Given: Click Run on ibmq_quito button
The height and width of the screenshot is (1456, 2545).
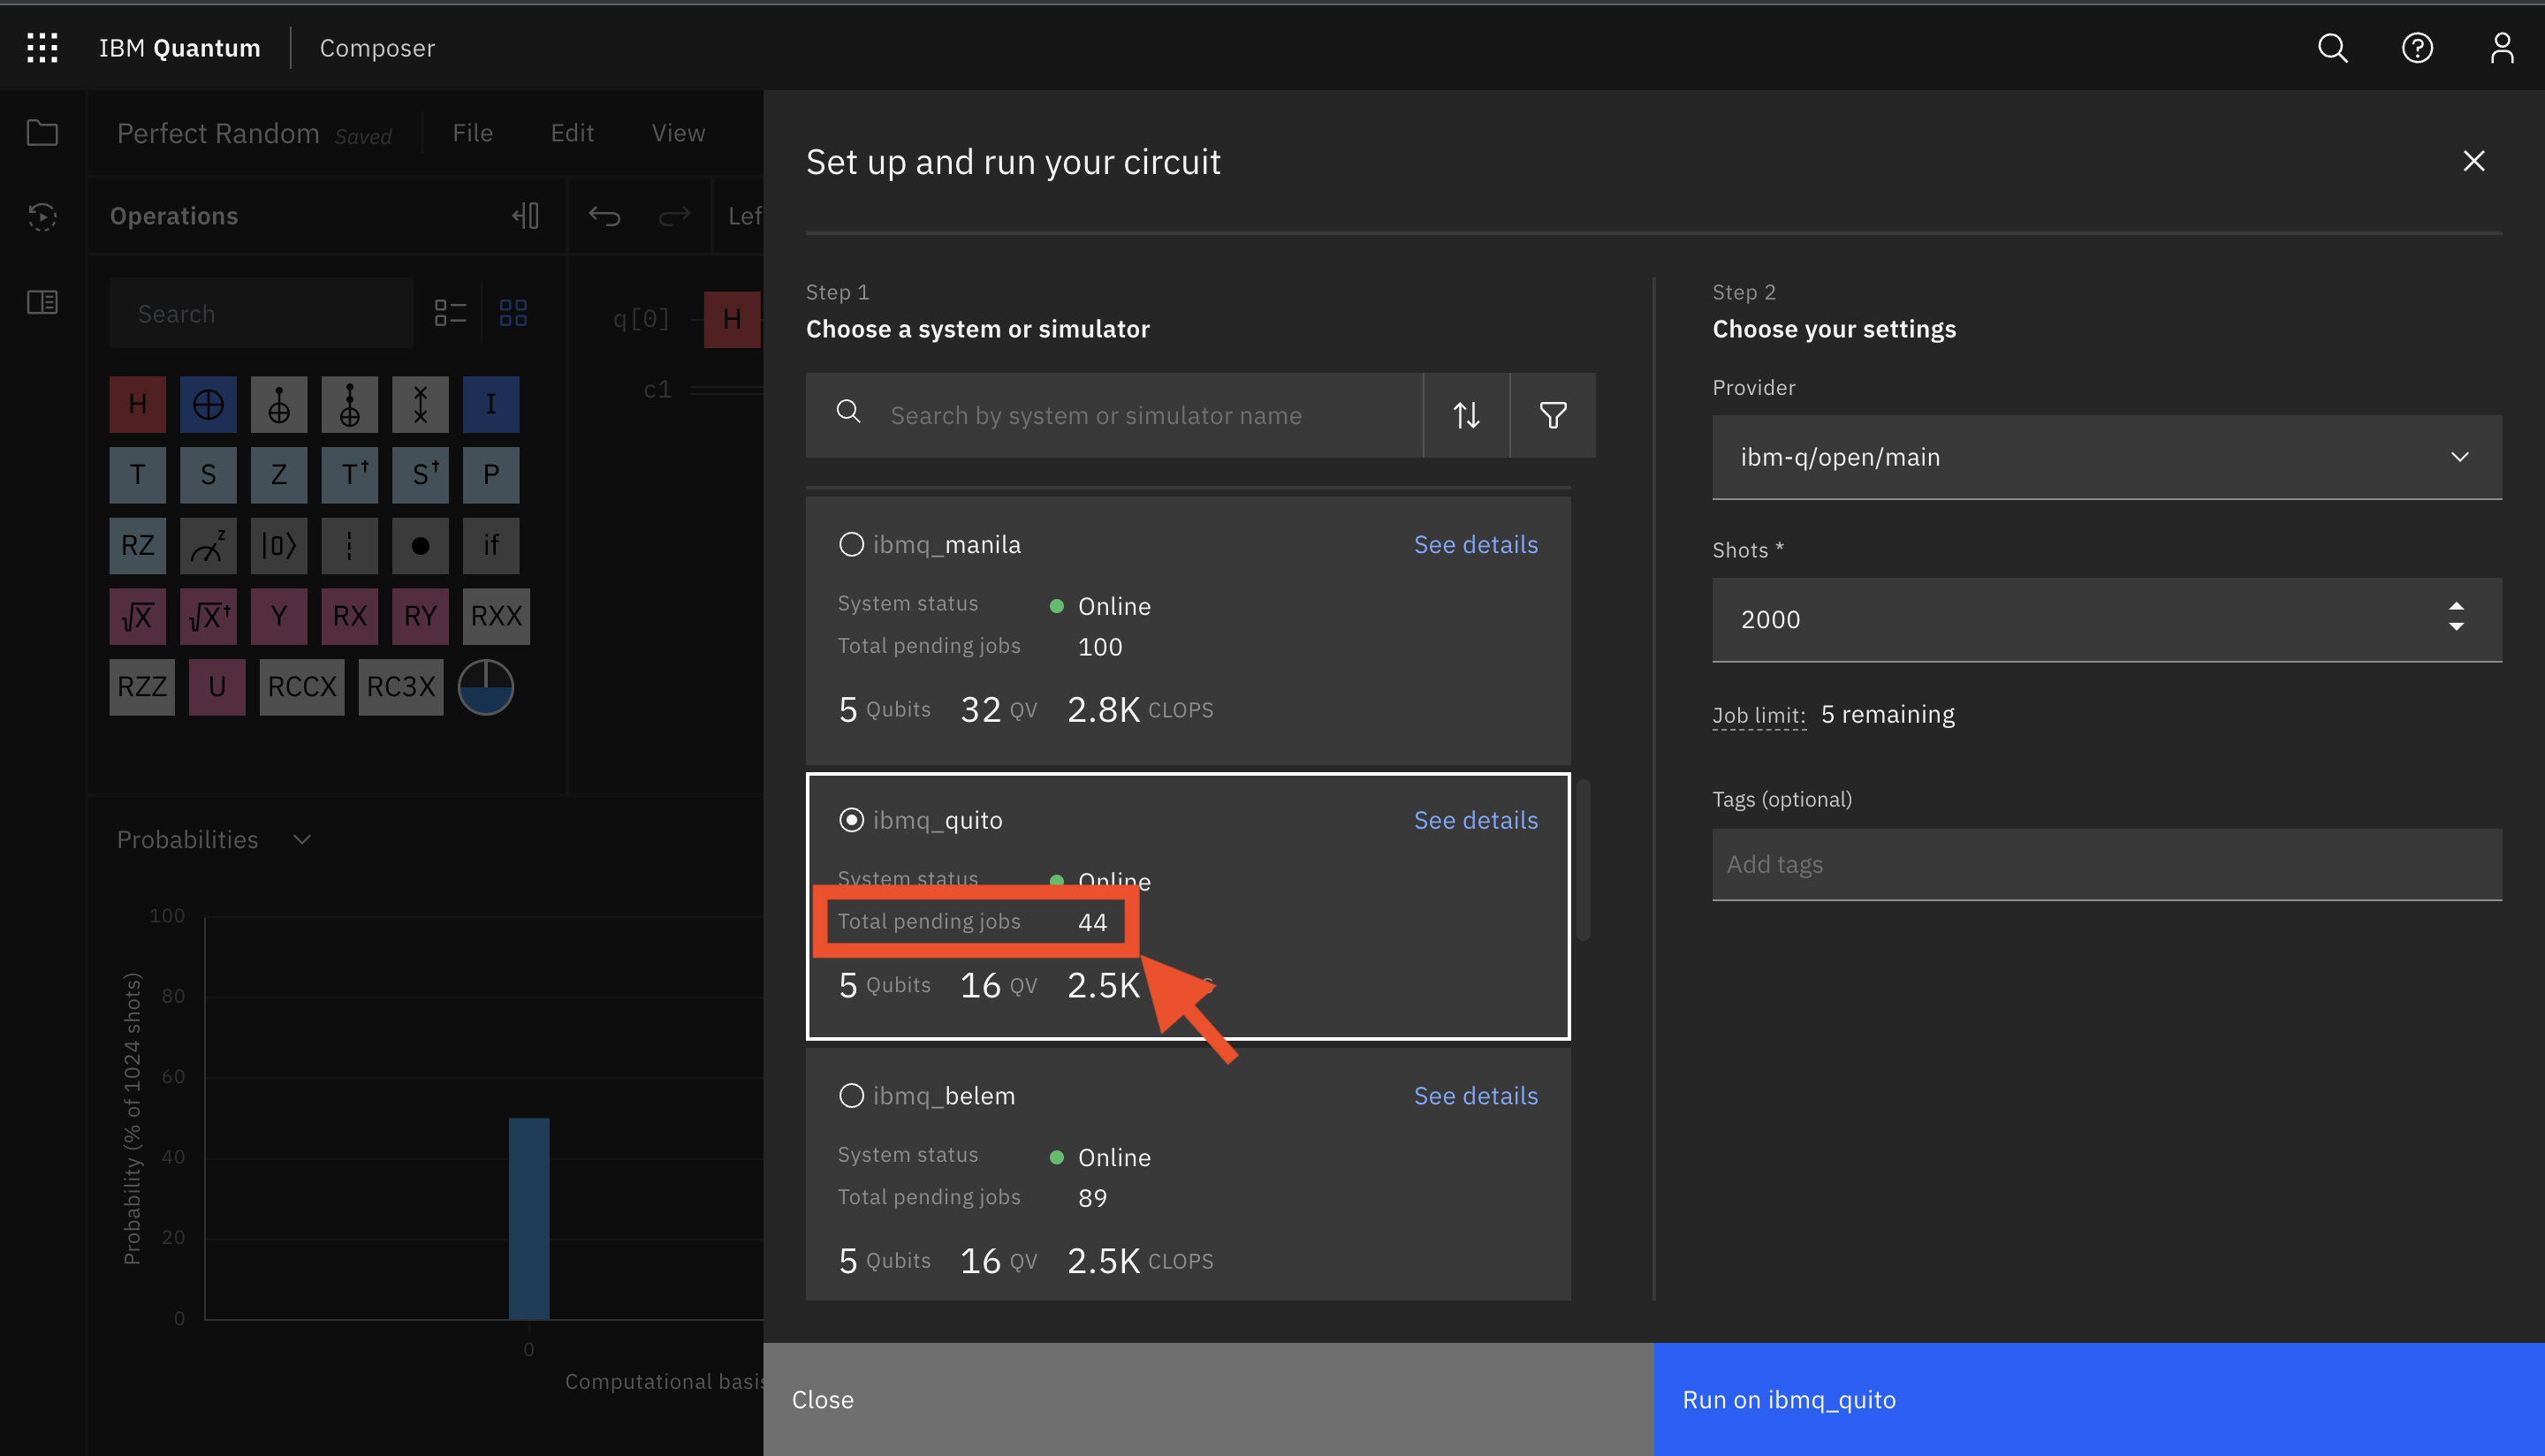Looking at the screenshot, I should (2098, 1399).
